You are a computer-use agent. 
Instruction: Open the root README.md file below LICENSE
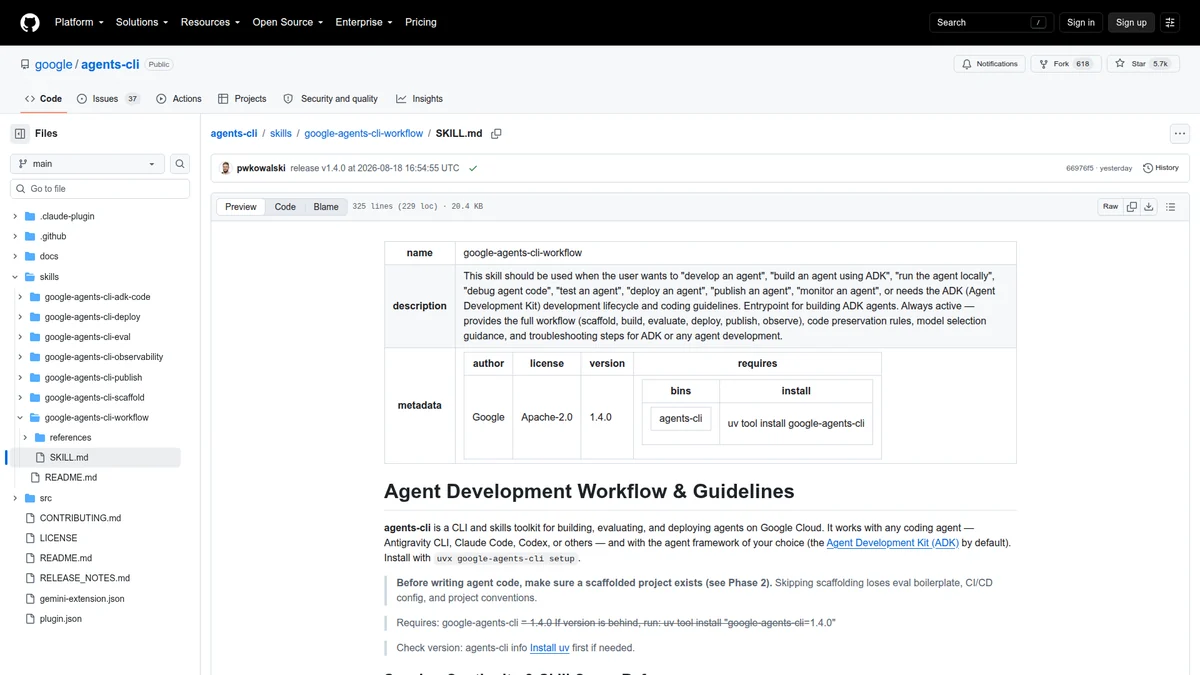click(x=66, y=558)
